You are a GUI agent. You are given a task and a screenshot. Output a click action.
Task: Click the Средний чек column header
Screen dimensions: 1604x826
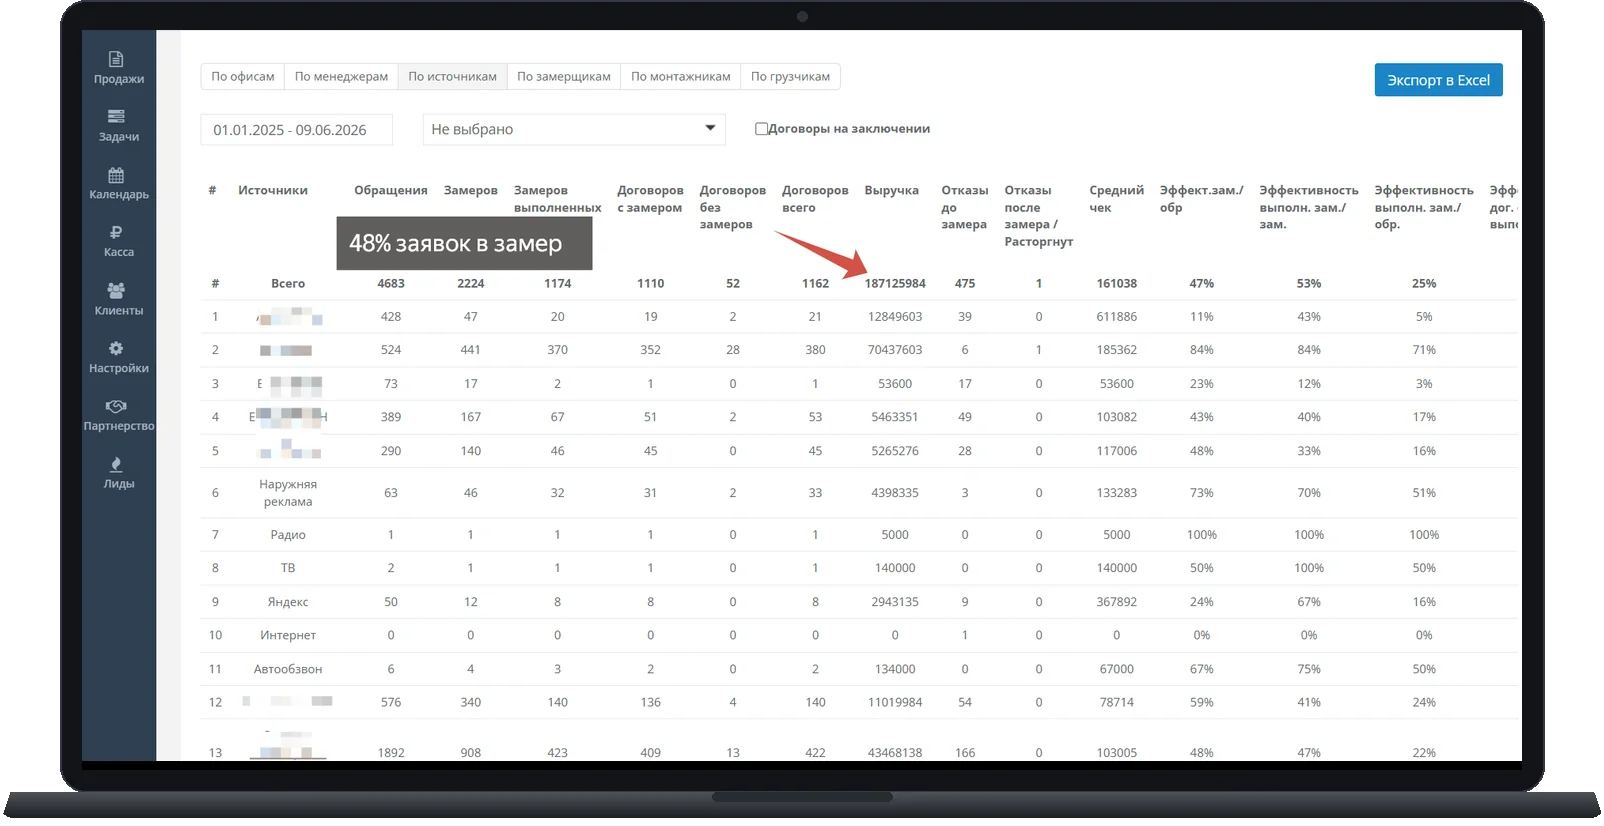coord(1117,199)
